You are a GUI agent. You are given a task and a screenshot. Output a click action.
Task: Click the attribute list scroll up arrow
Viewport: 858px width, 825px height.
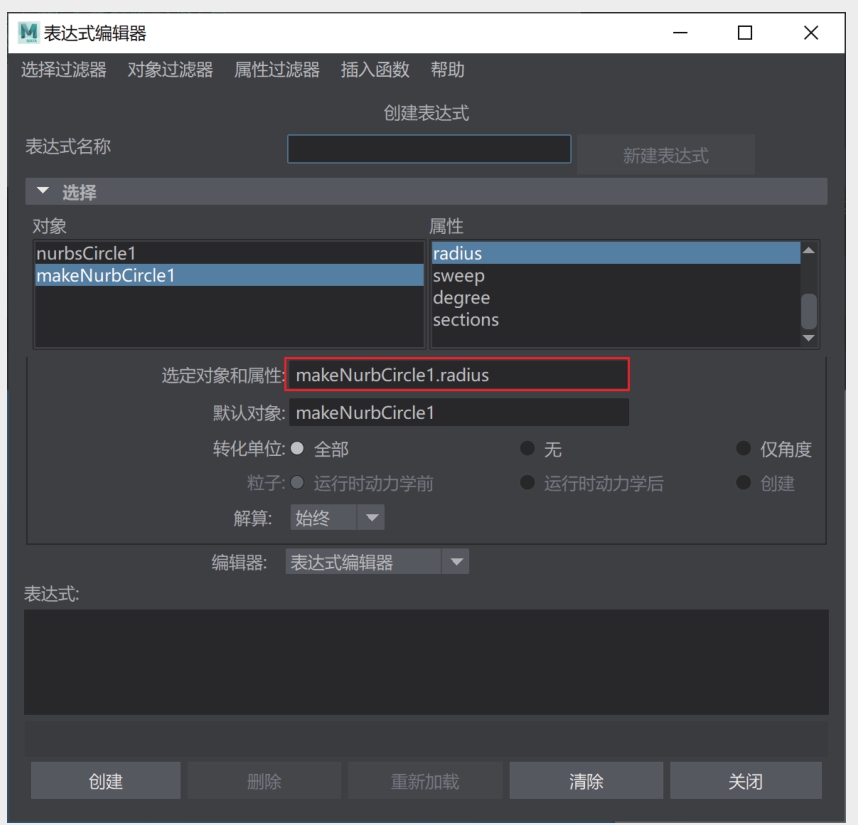(x=809, y=251)
